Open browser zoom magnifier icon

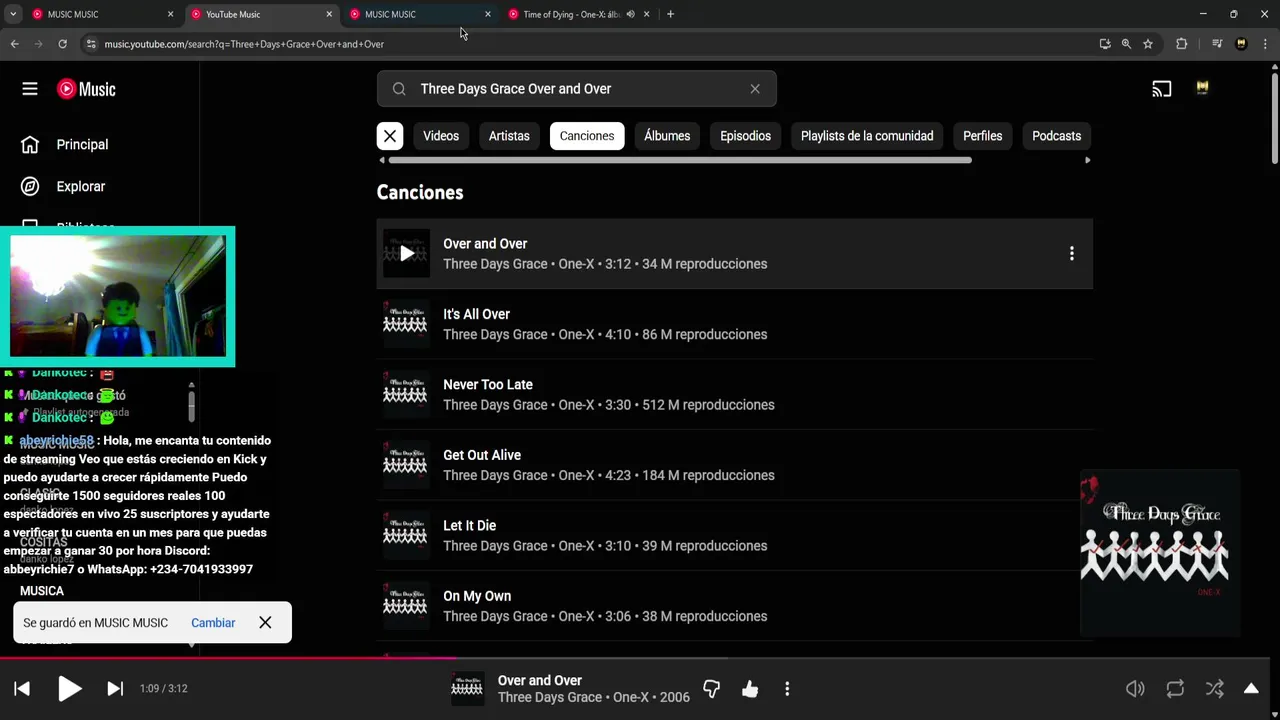(x=1126, y=44)
